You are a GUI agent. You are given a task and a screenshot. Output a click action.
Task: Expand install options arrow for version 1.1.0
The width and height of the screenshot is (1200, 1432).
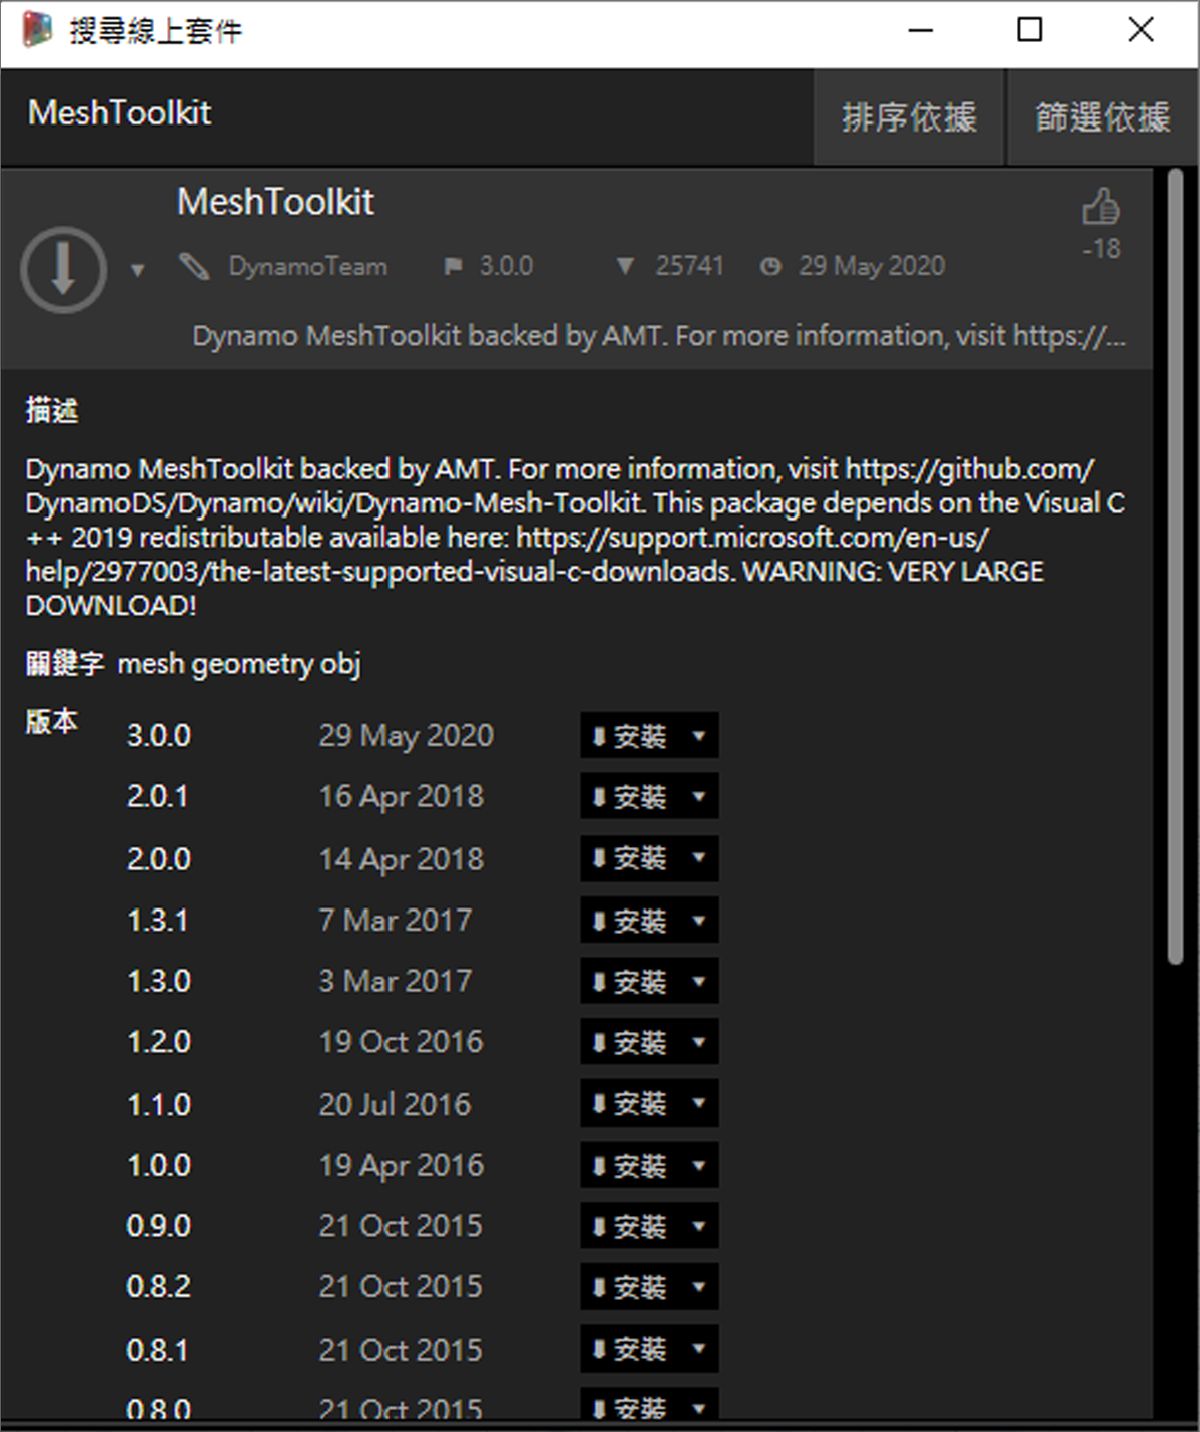tap(699, 1103)
